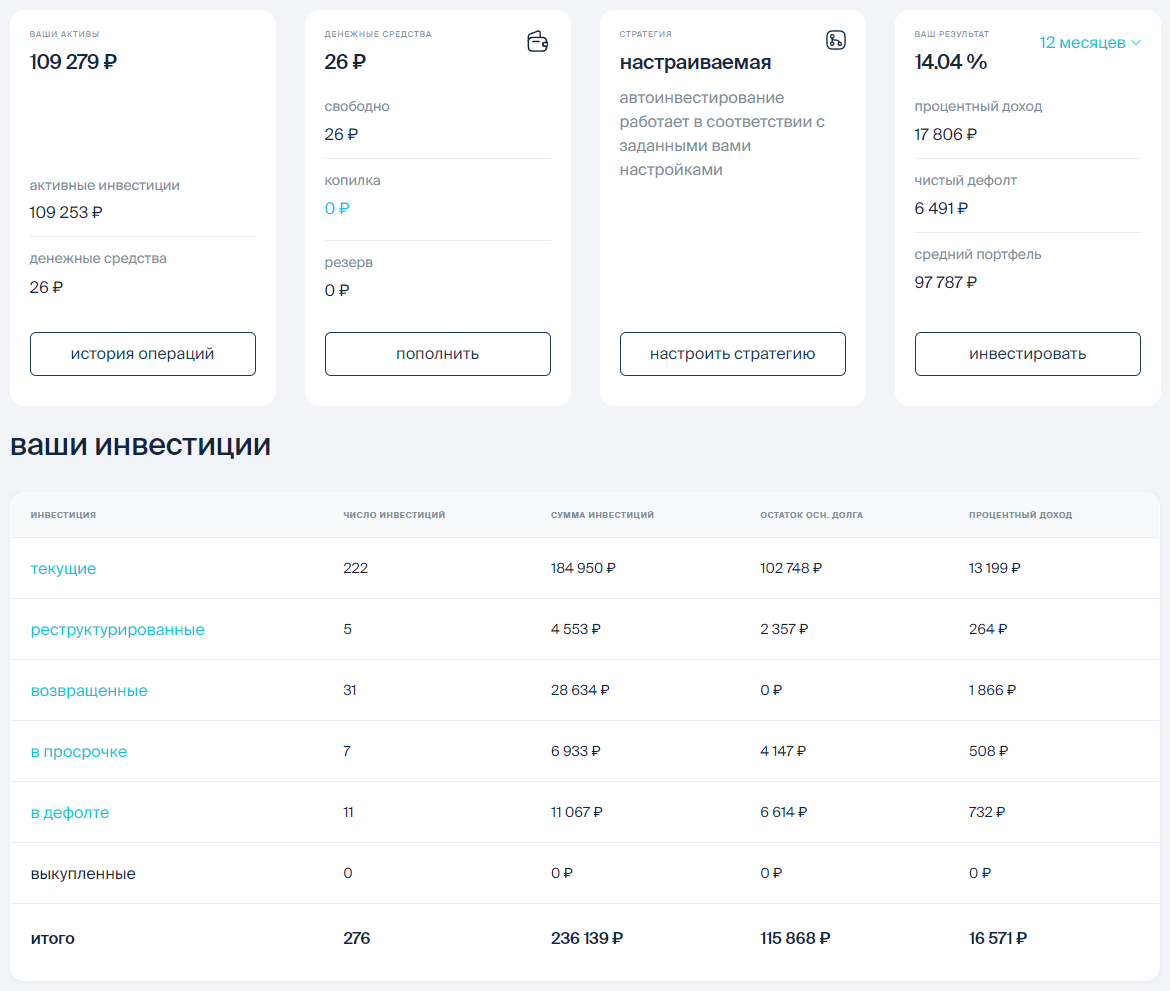Click настроить стратегию button
Screen dimensions: 1170x991
coord(732,354)
